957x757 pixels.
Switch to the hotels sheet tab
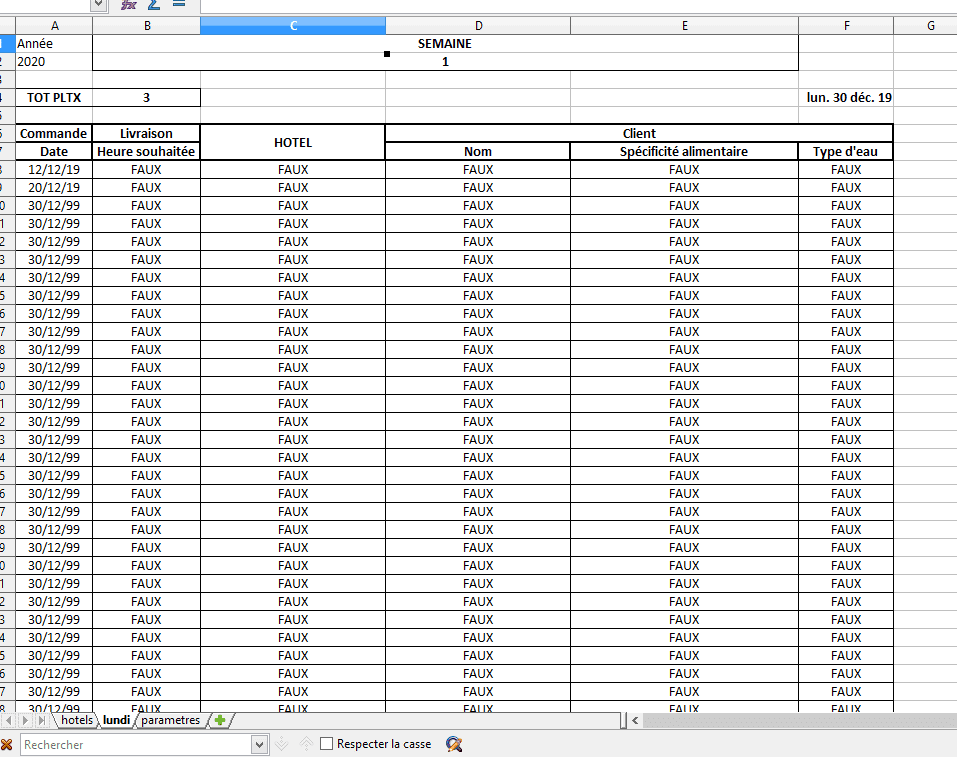click(x=77, y=720)
